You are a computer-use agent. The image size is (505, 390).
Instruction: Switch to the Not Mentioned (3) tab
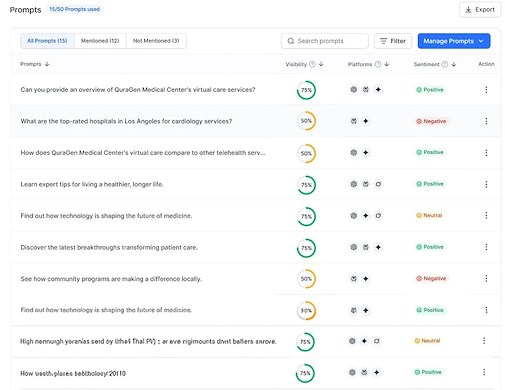point(156,41)
